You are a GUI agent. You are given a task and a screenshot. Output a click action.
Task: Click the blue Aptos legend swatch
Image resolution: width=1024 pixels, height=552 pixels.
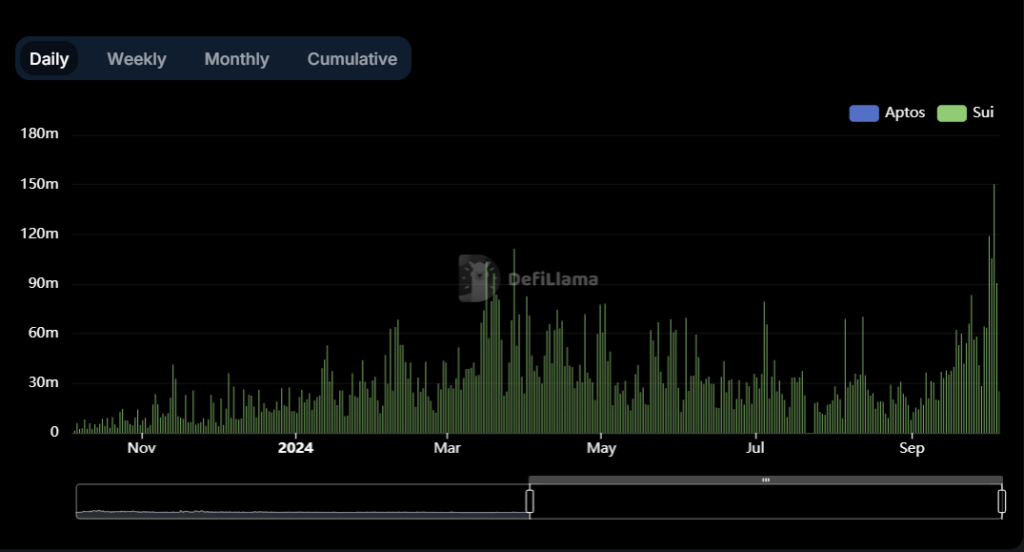(863, 113)
